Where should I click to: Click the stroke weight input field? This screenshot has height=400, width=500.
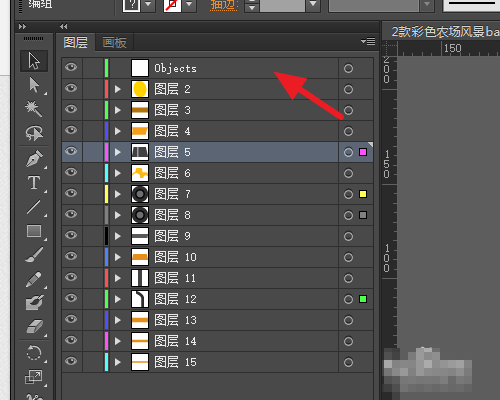pos(282,5)
